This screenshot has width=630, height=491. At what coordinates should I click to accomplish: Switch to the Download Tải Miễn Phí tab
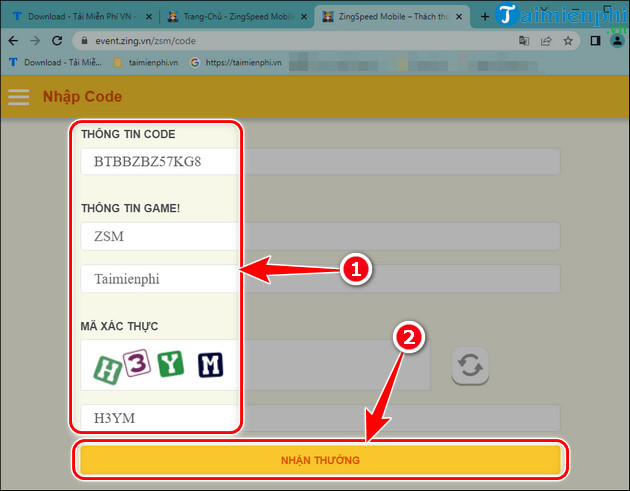(x=75, y=17)
